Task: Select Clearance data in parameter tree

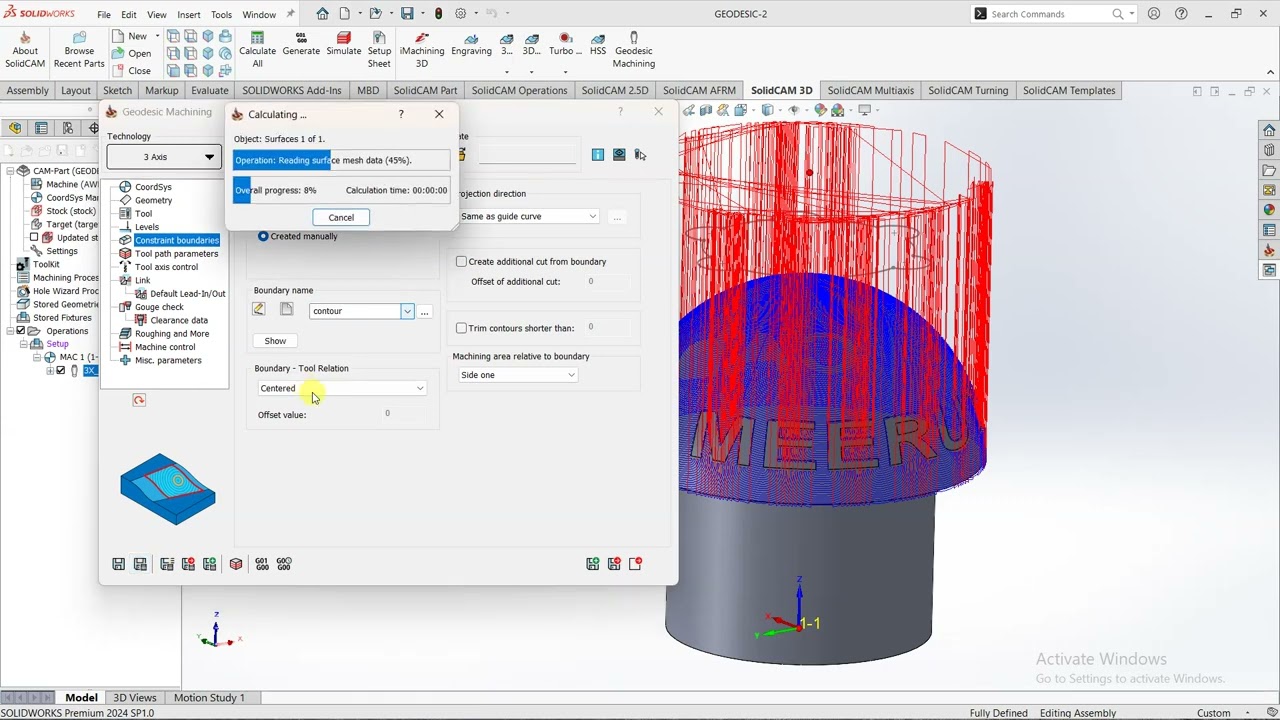Action: pos(179,320)
